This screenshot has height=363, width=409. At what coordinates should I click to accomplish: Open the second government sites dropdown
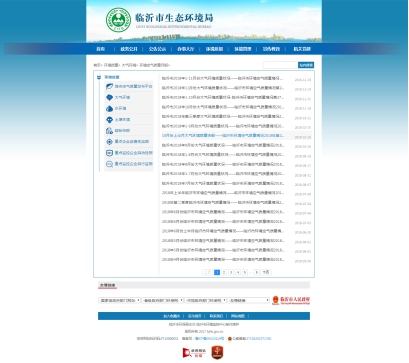coord(163,300)
